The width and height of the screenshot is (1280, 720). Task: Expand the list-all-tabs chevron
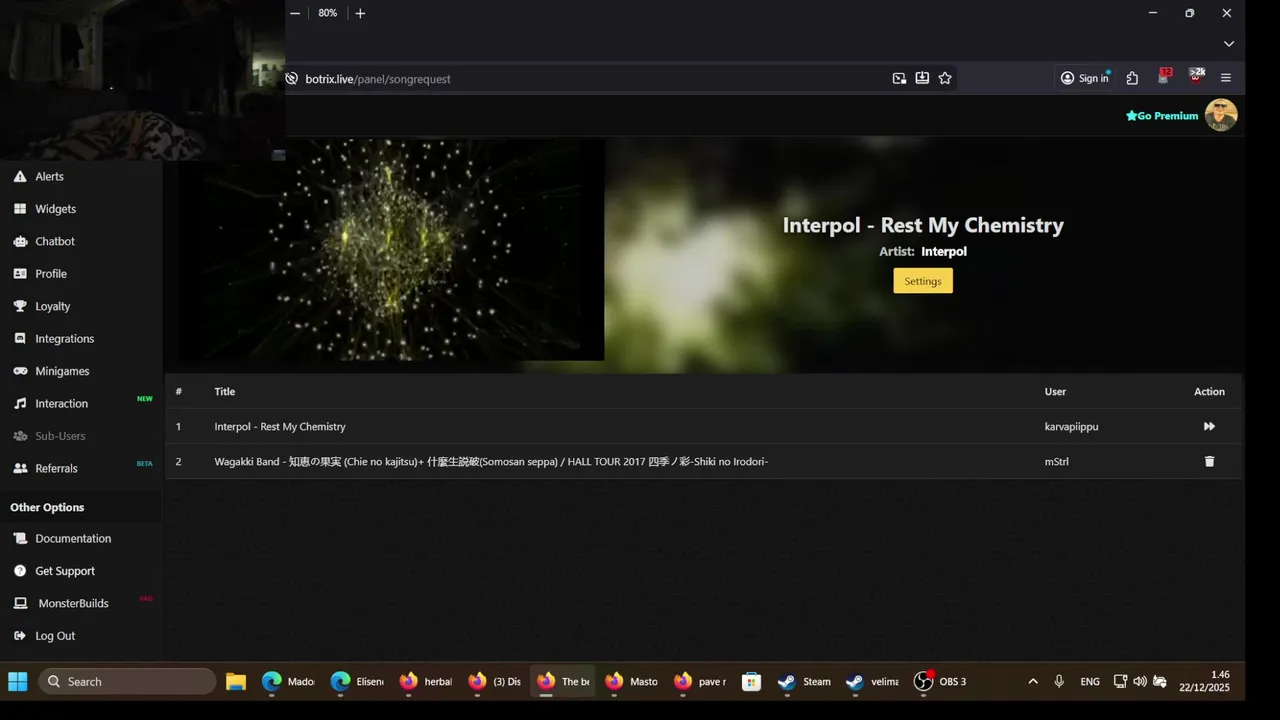(1229, 44)
